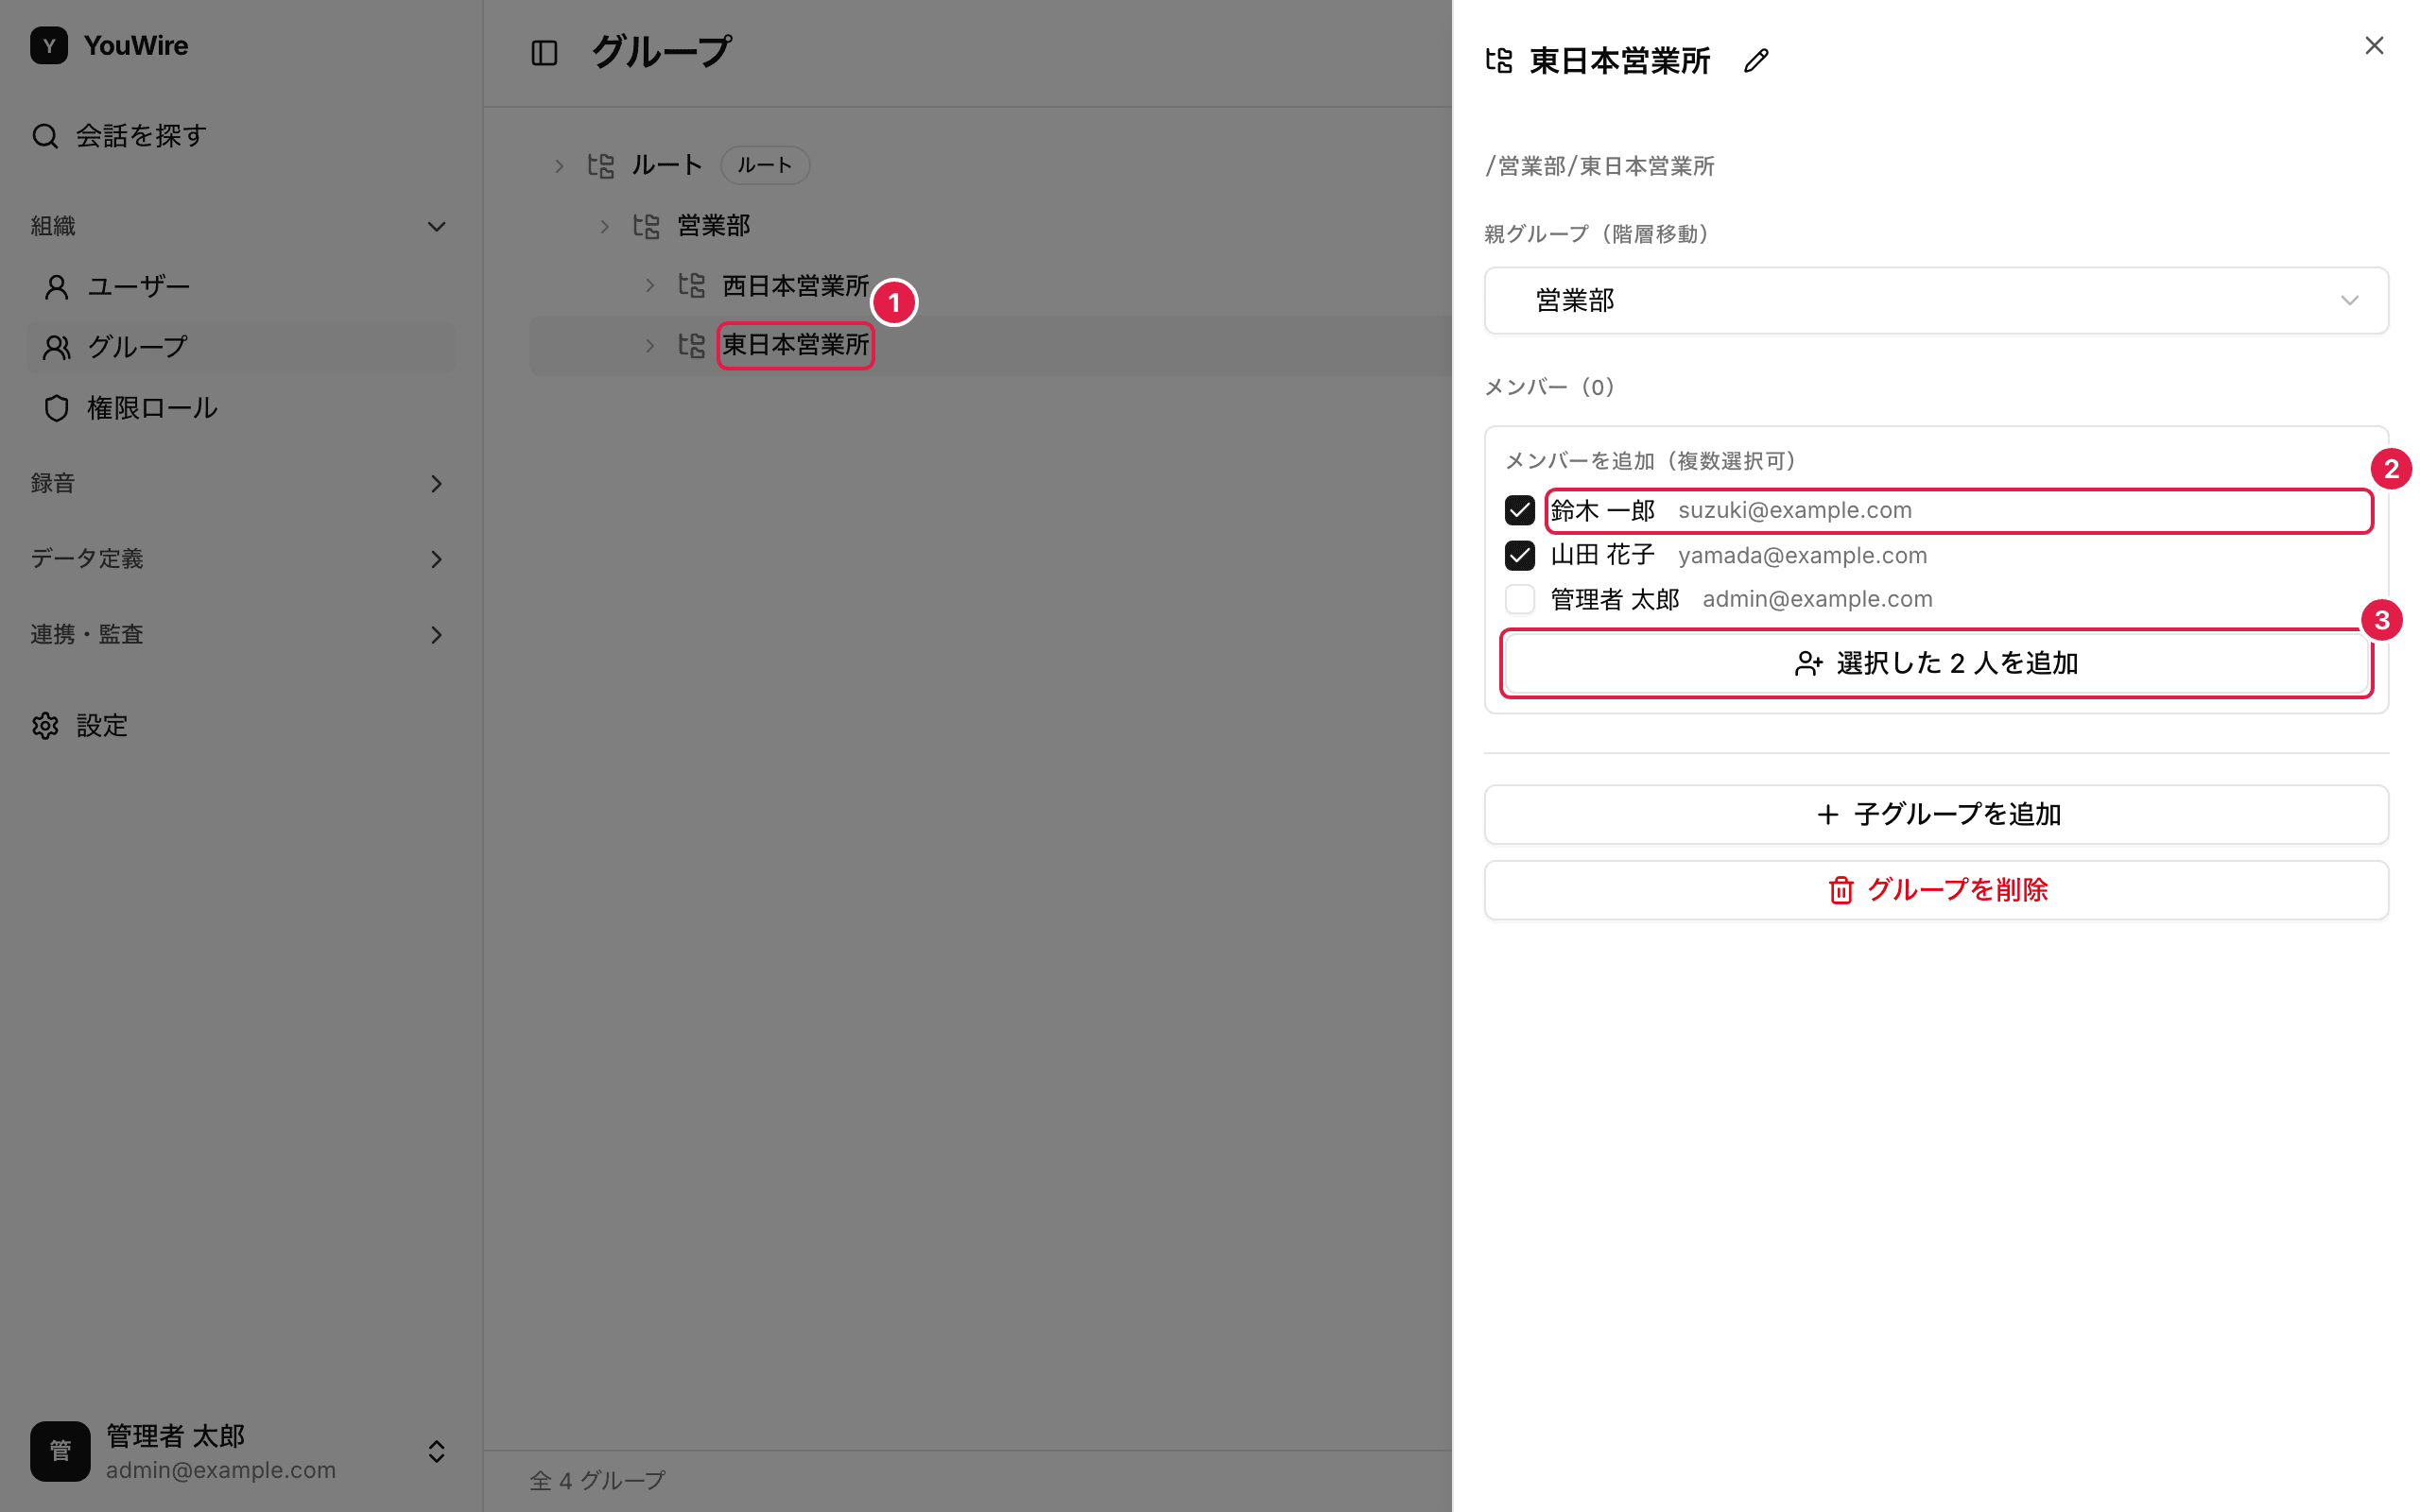Click the YouWire logo icon

[x=49, y=46]
